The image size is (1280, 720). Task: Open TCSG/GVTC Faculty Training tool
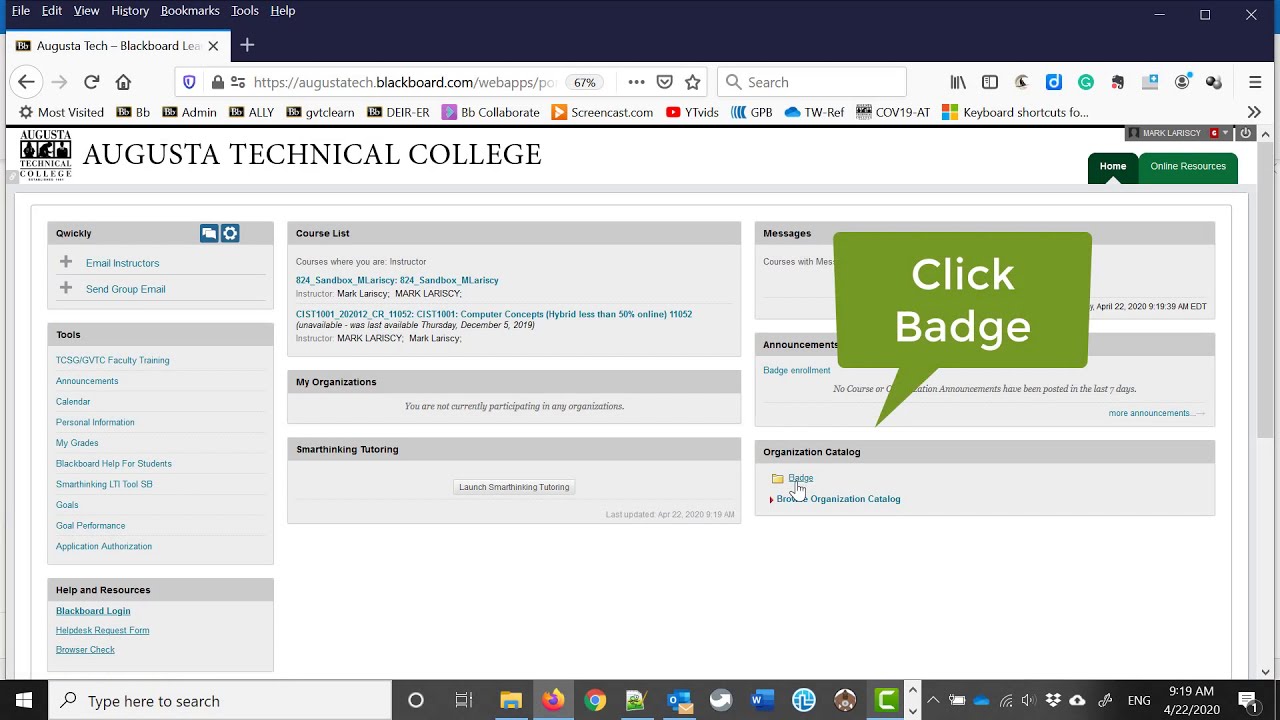click(x=112, y=360)
